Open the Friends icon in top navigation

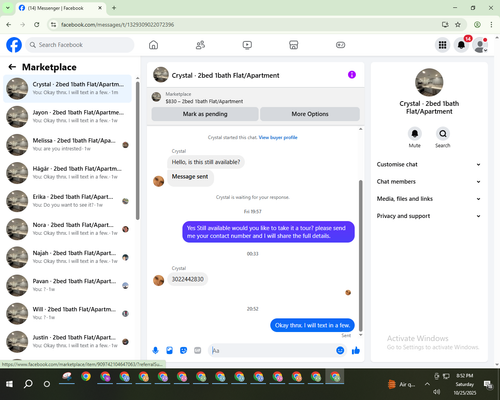(x=200, y=45)
